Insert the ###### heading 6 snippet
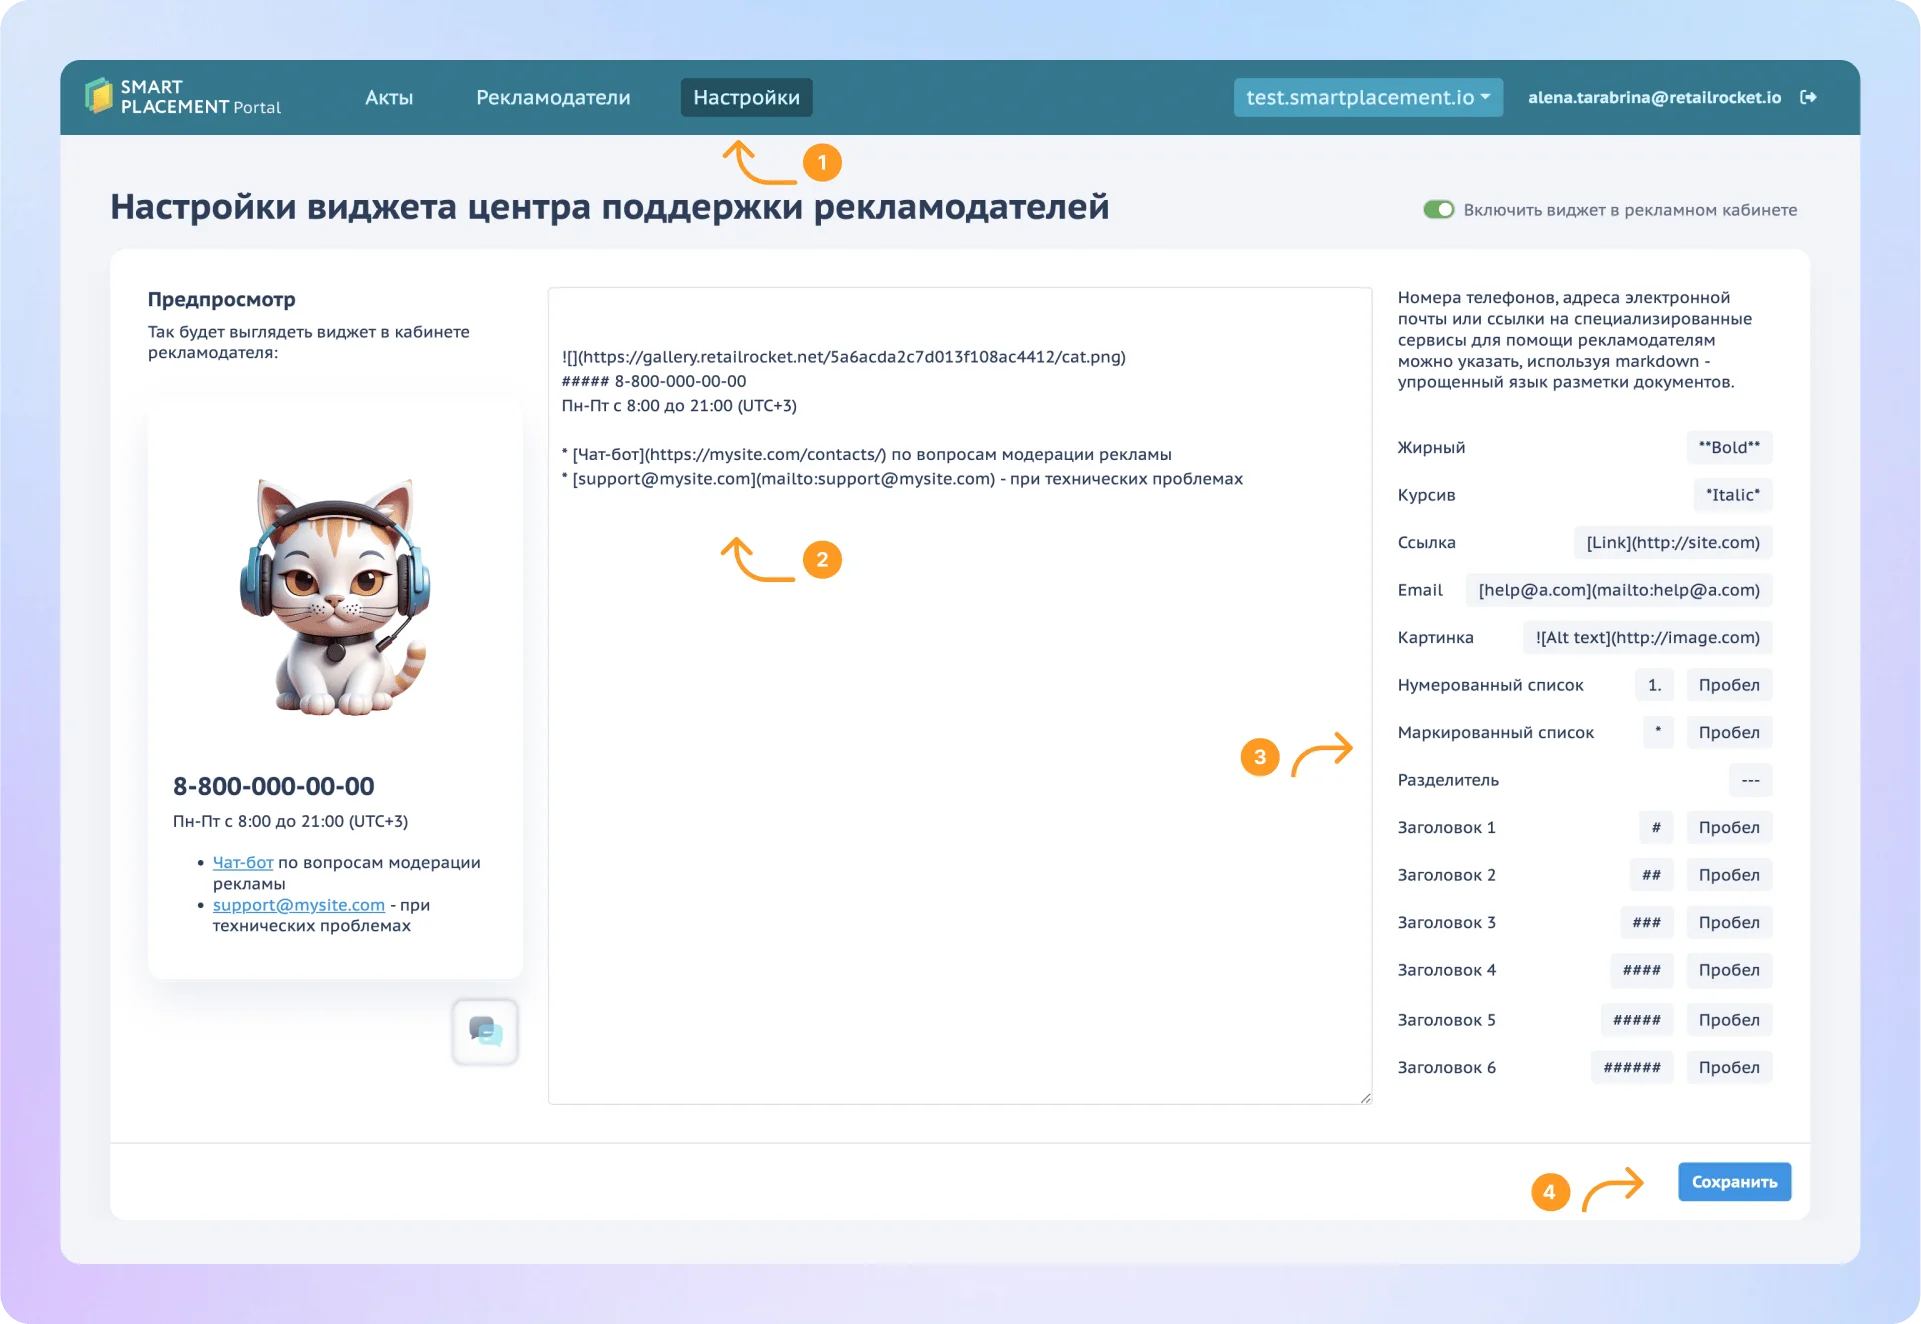This screenshot has height=1324, width=1921. coord(1631,1067)
